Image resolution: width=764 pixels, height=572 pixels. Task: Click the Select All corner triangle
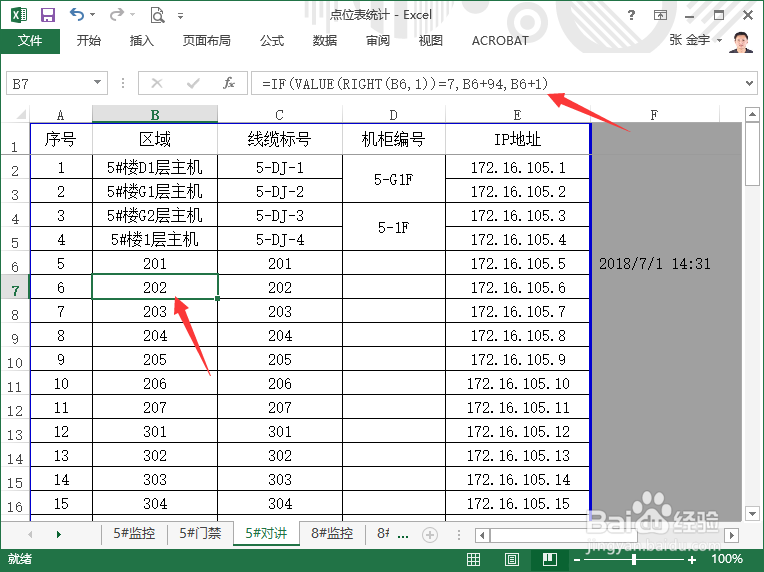[20, 115]
